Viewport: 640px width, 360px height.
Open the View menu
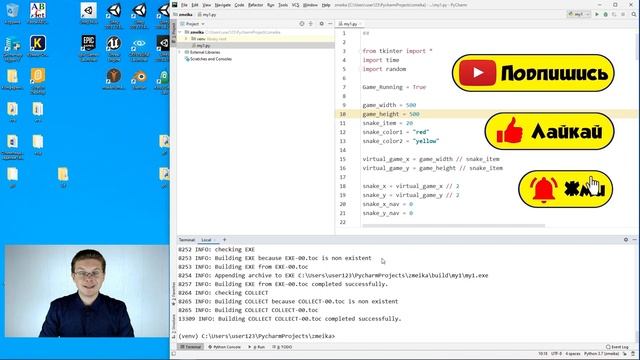[x=207, y=5]
